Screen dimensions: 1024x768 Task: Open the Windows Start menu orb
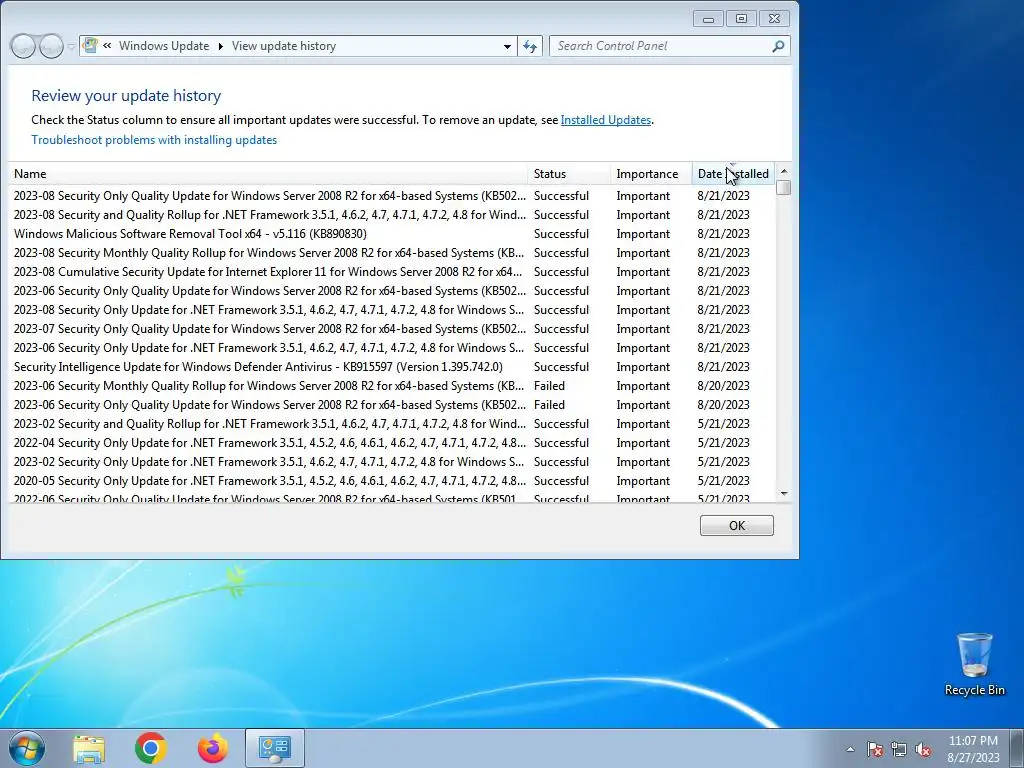click(x=27, y=748)
